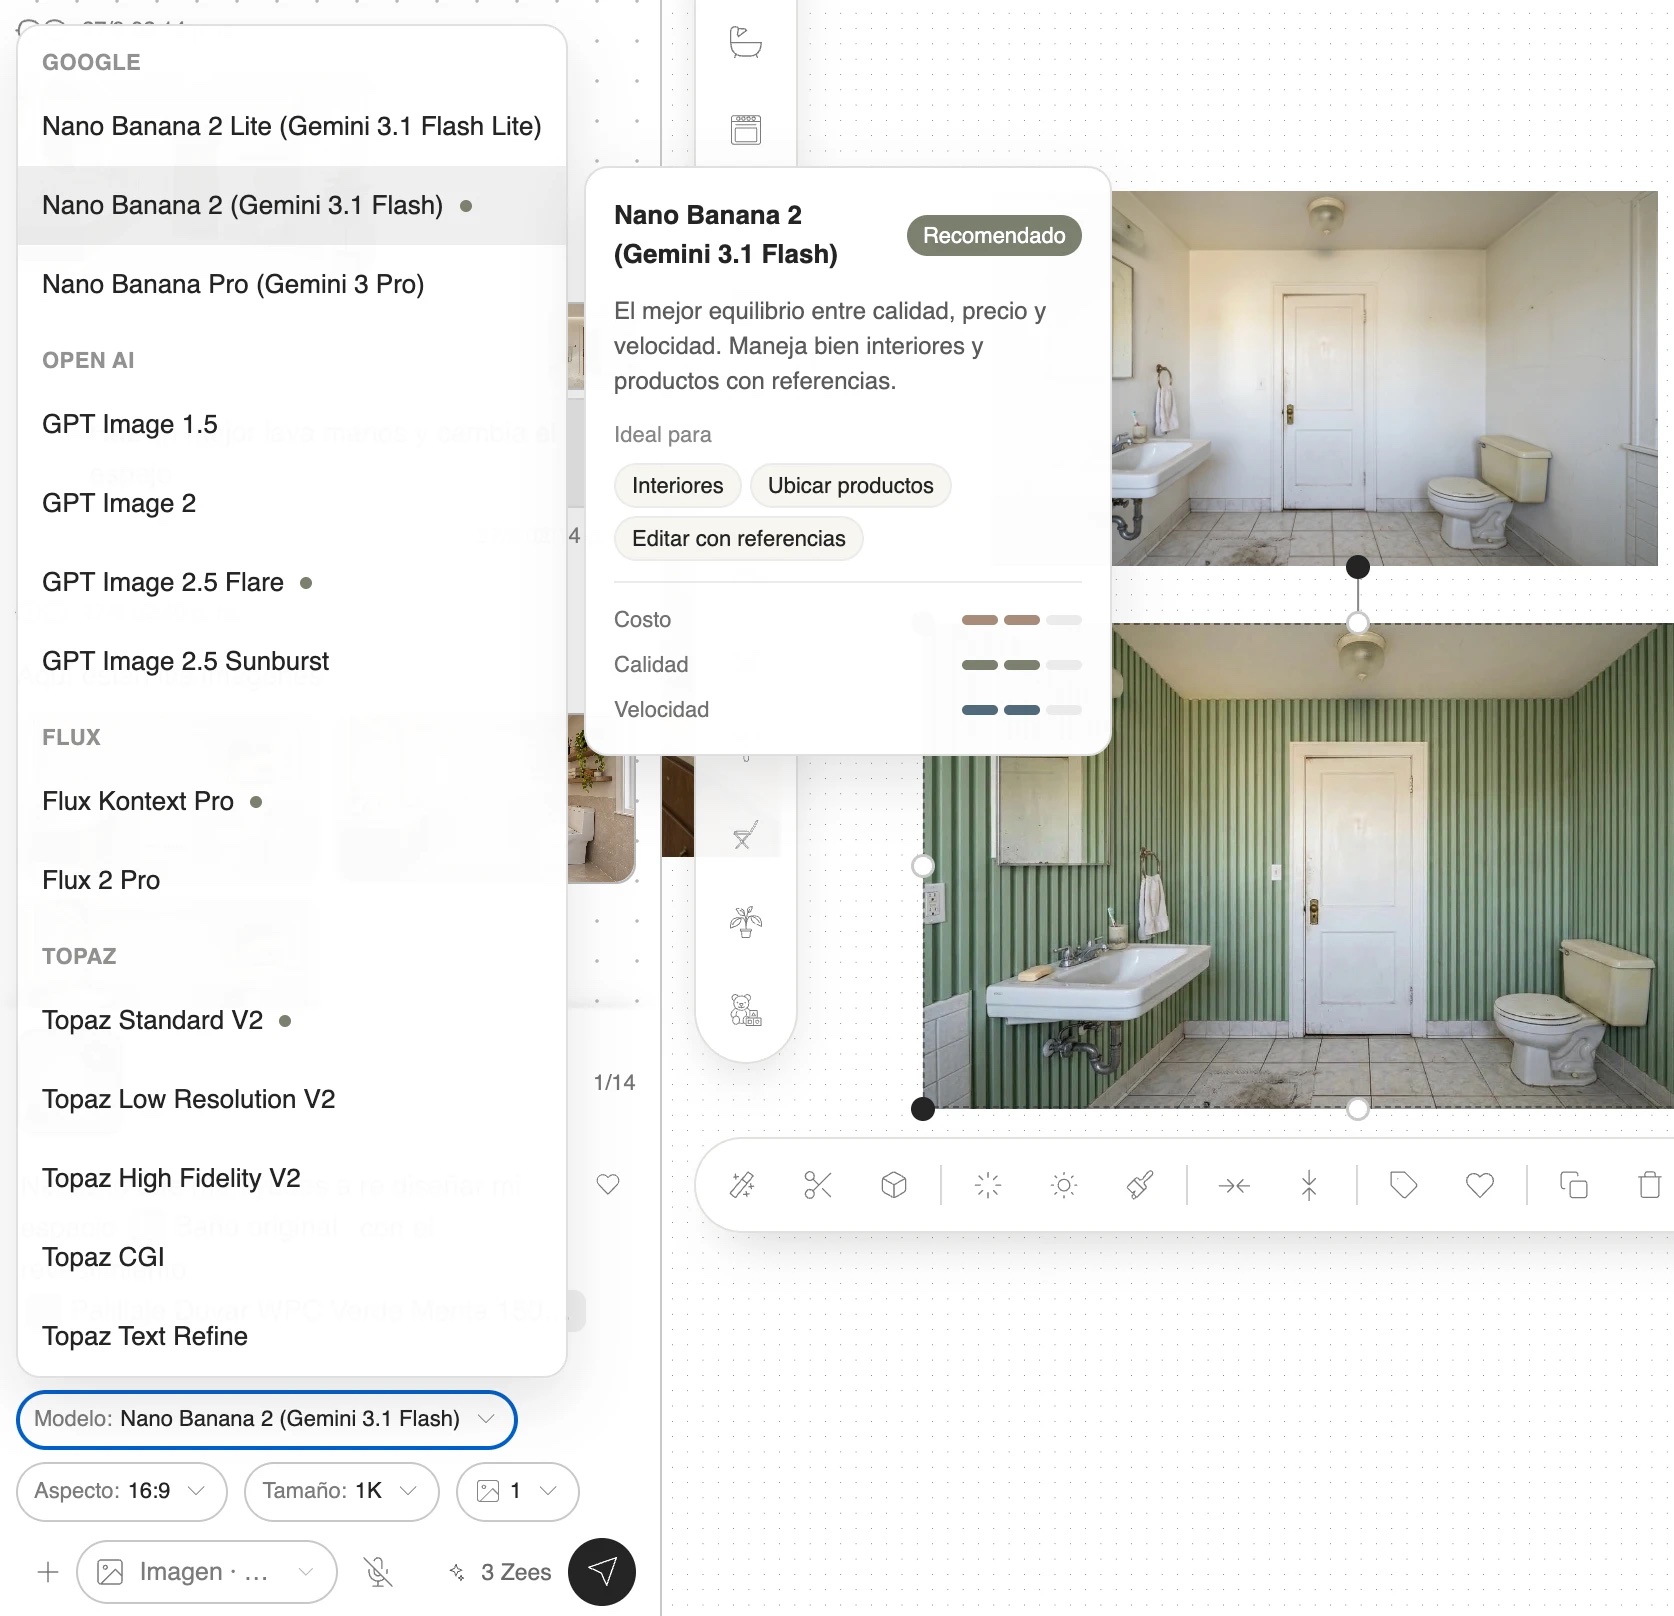Delete the image with the trash icon
1674x1616 pixels.
click(x=1650, y=1185)
